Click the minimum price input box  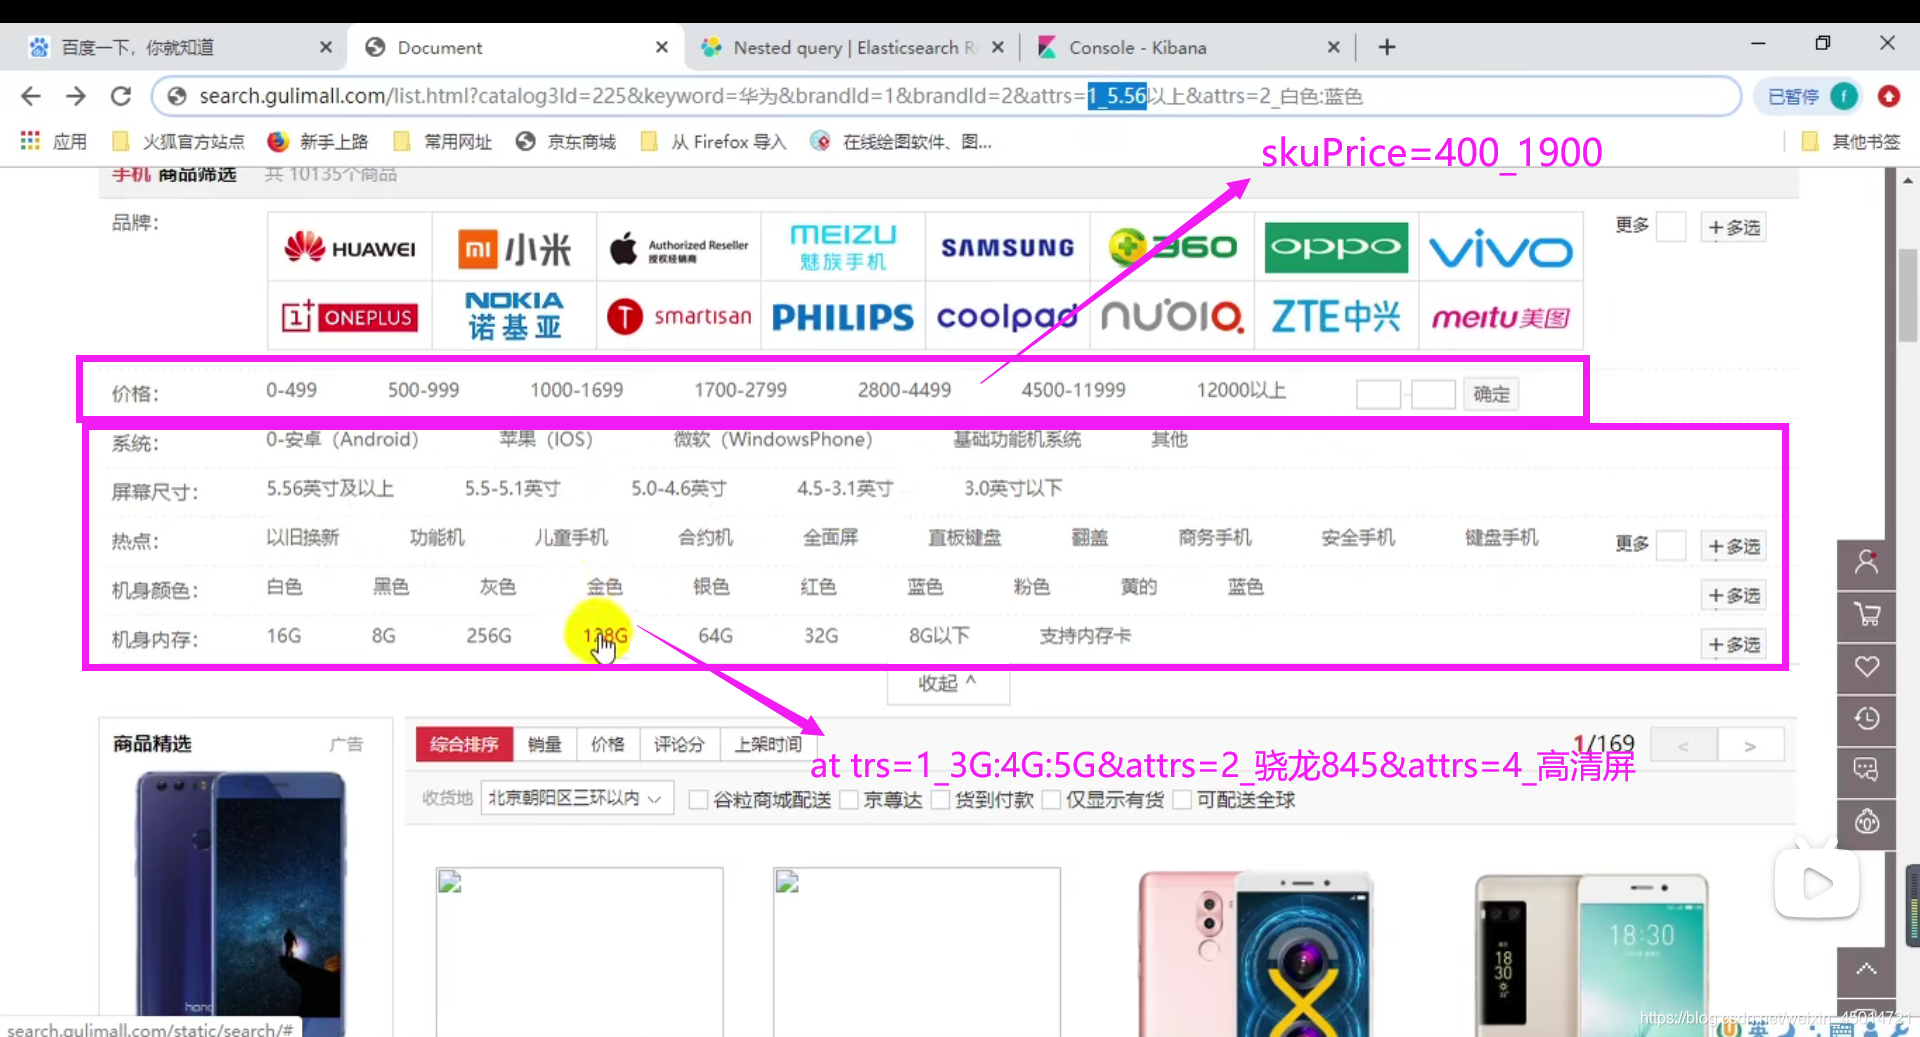coord(1378,394)
